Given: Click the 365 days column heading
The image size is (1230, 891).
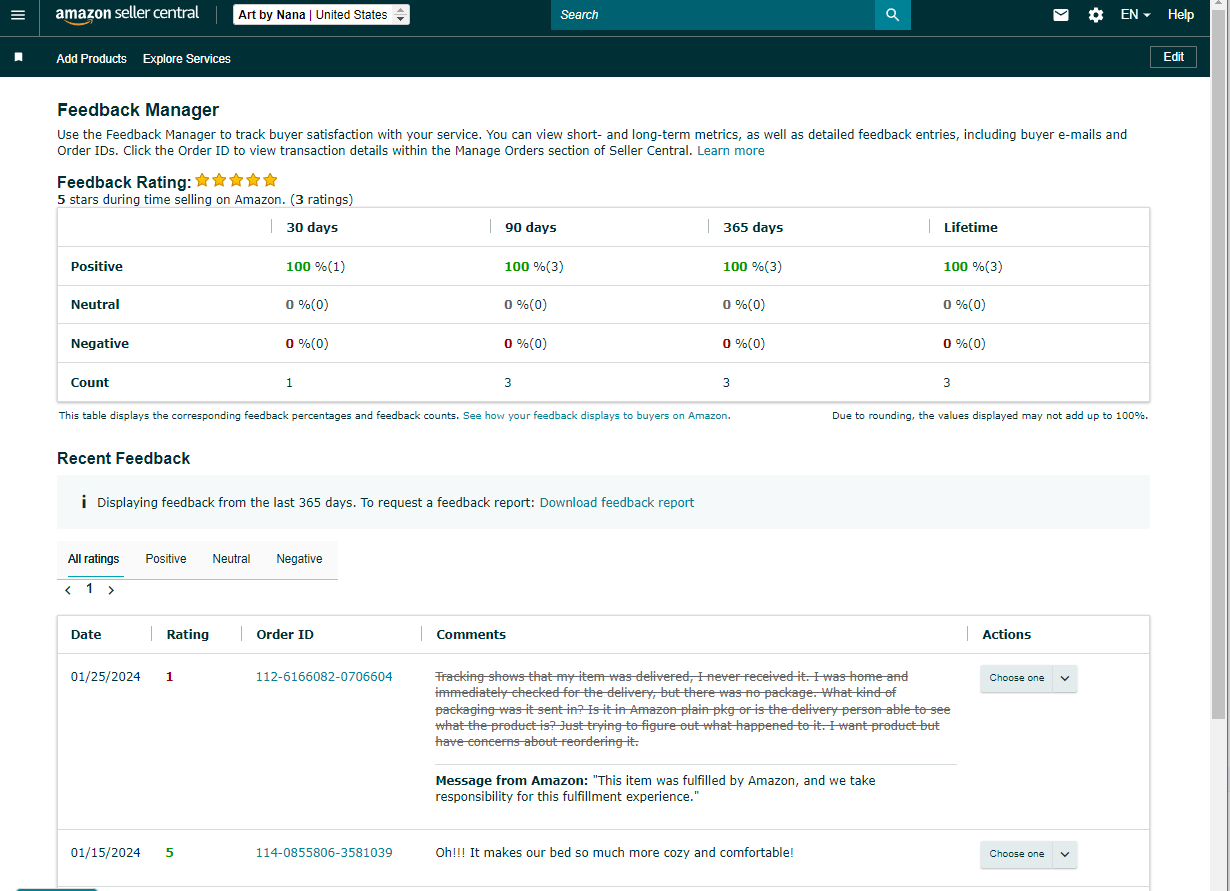Looking at the screenshot, I should coord(753,228).
